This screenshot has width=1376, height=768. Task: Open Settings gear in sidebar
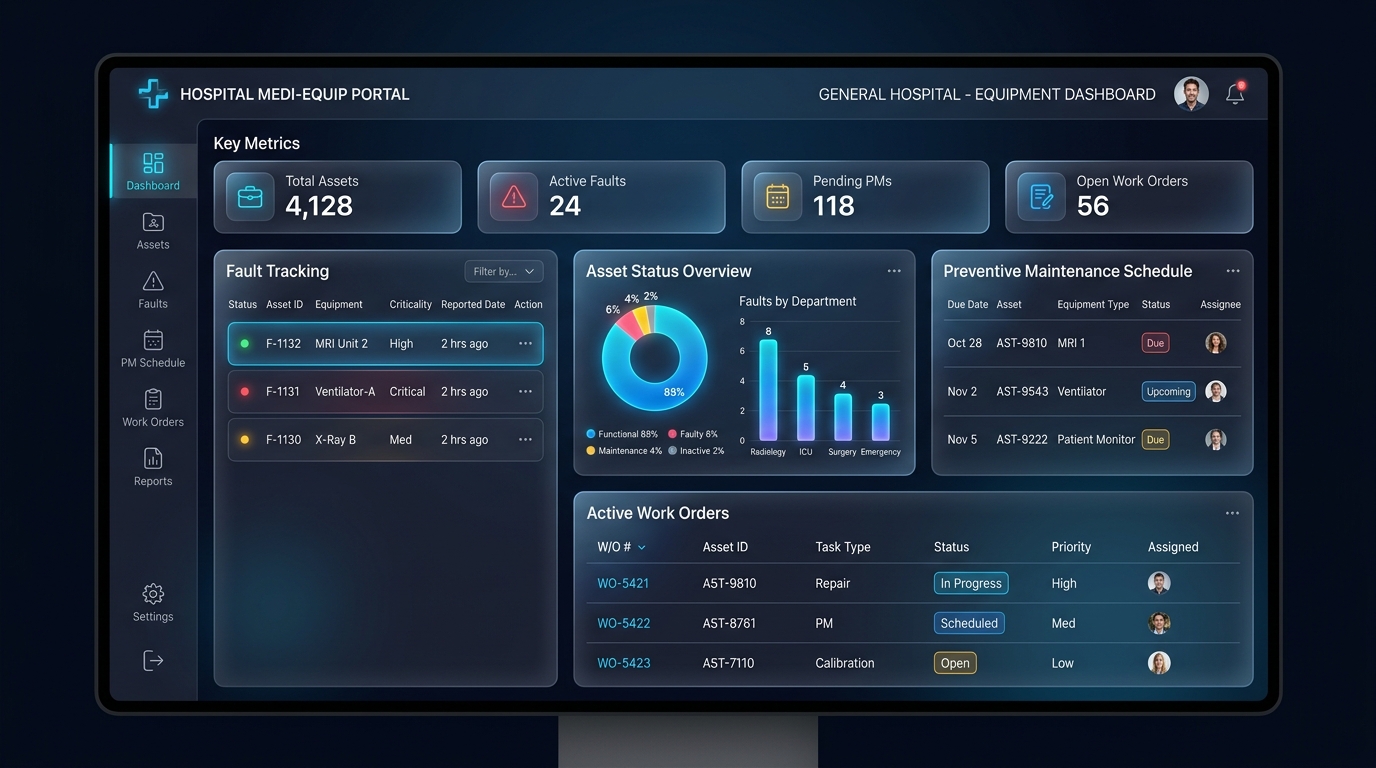coord(153,594)
